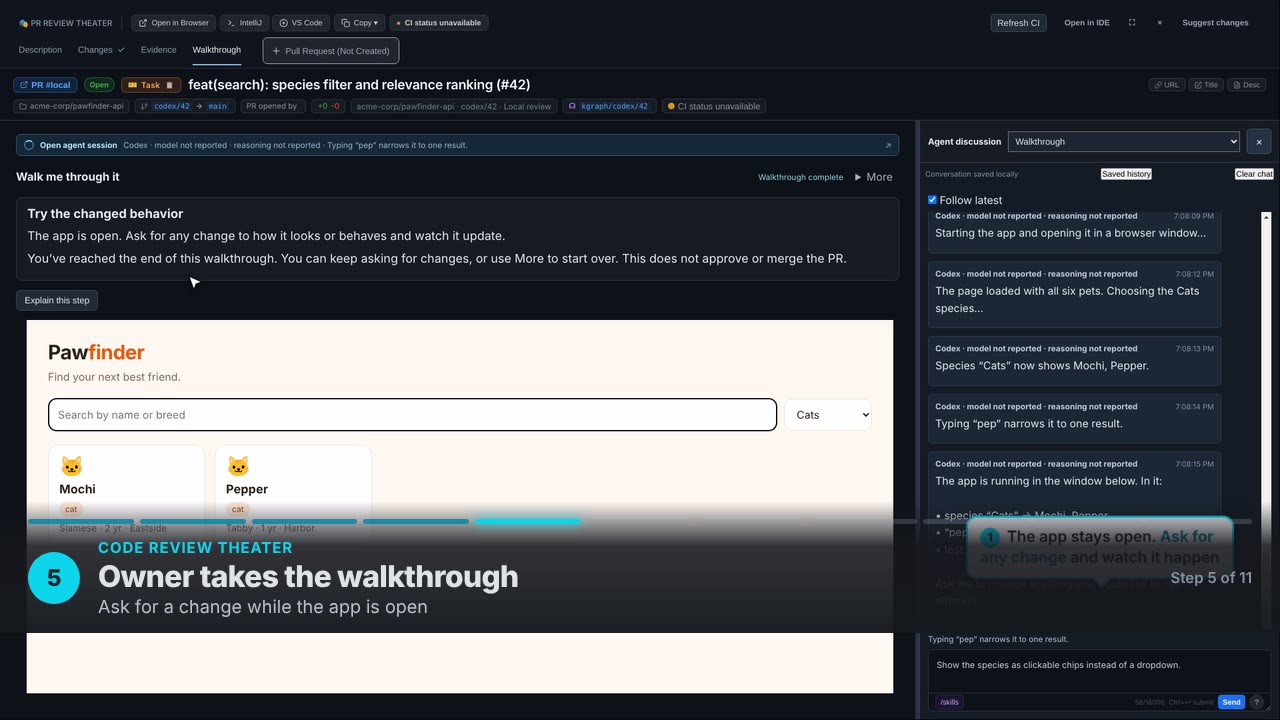1280x720 pixels.
Task: Click the Saved history button
Action: 1126,174
